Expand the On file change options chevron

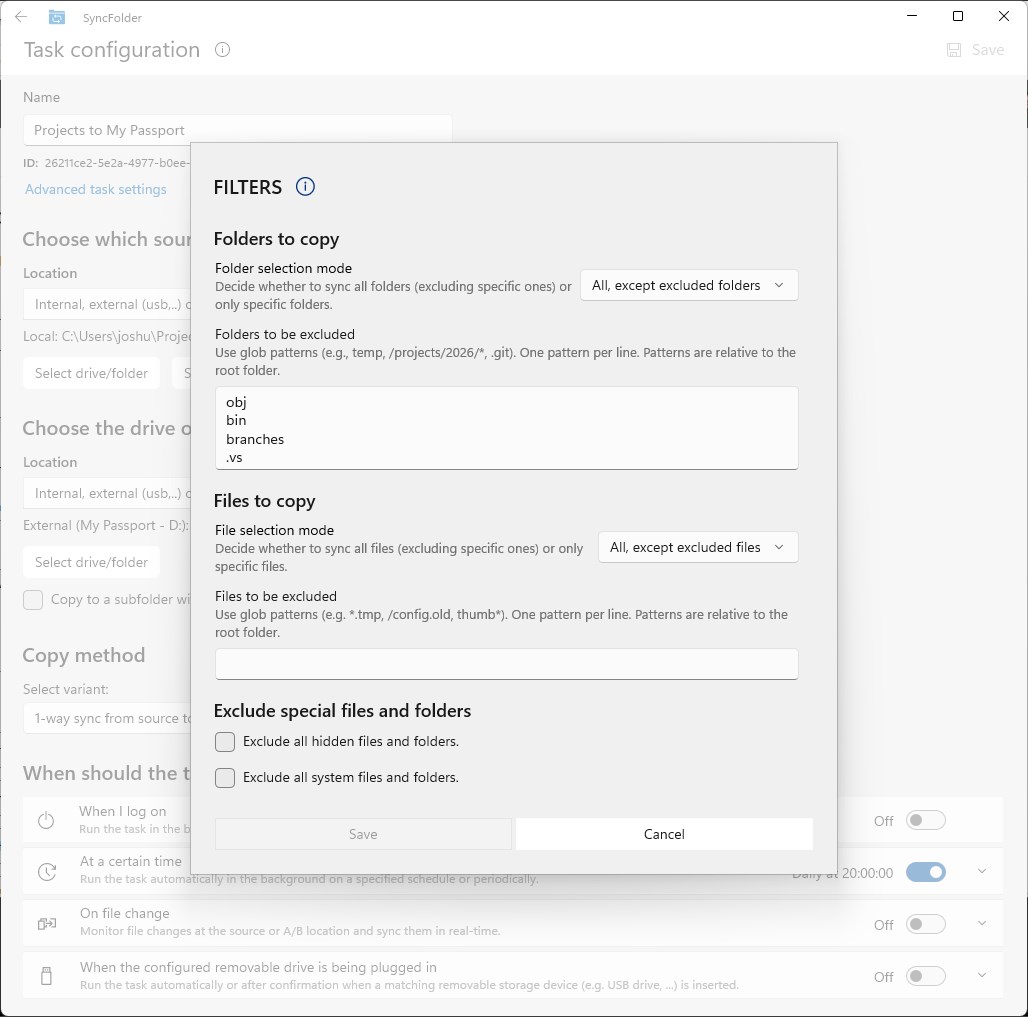pos(981,923)
